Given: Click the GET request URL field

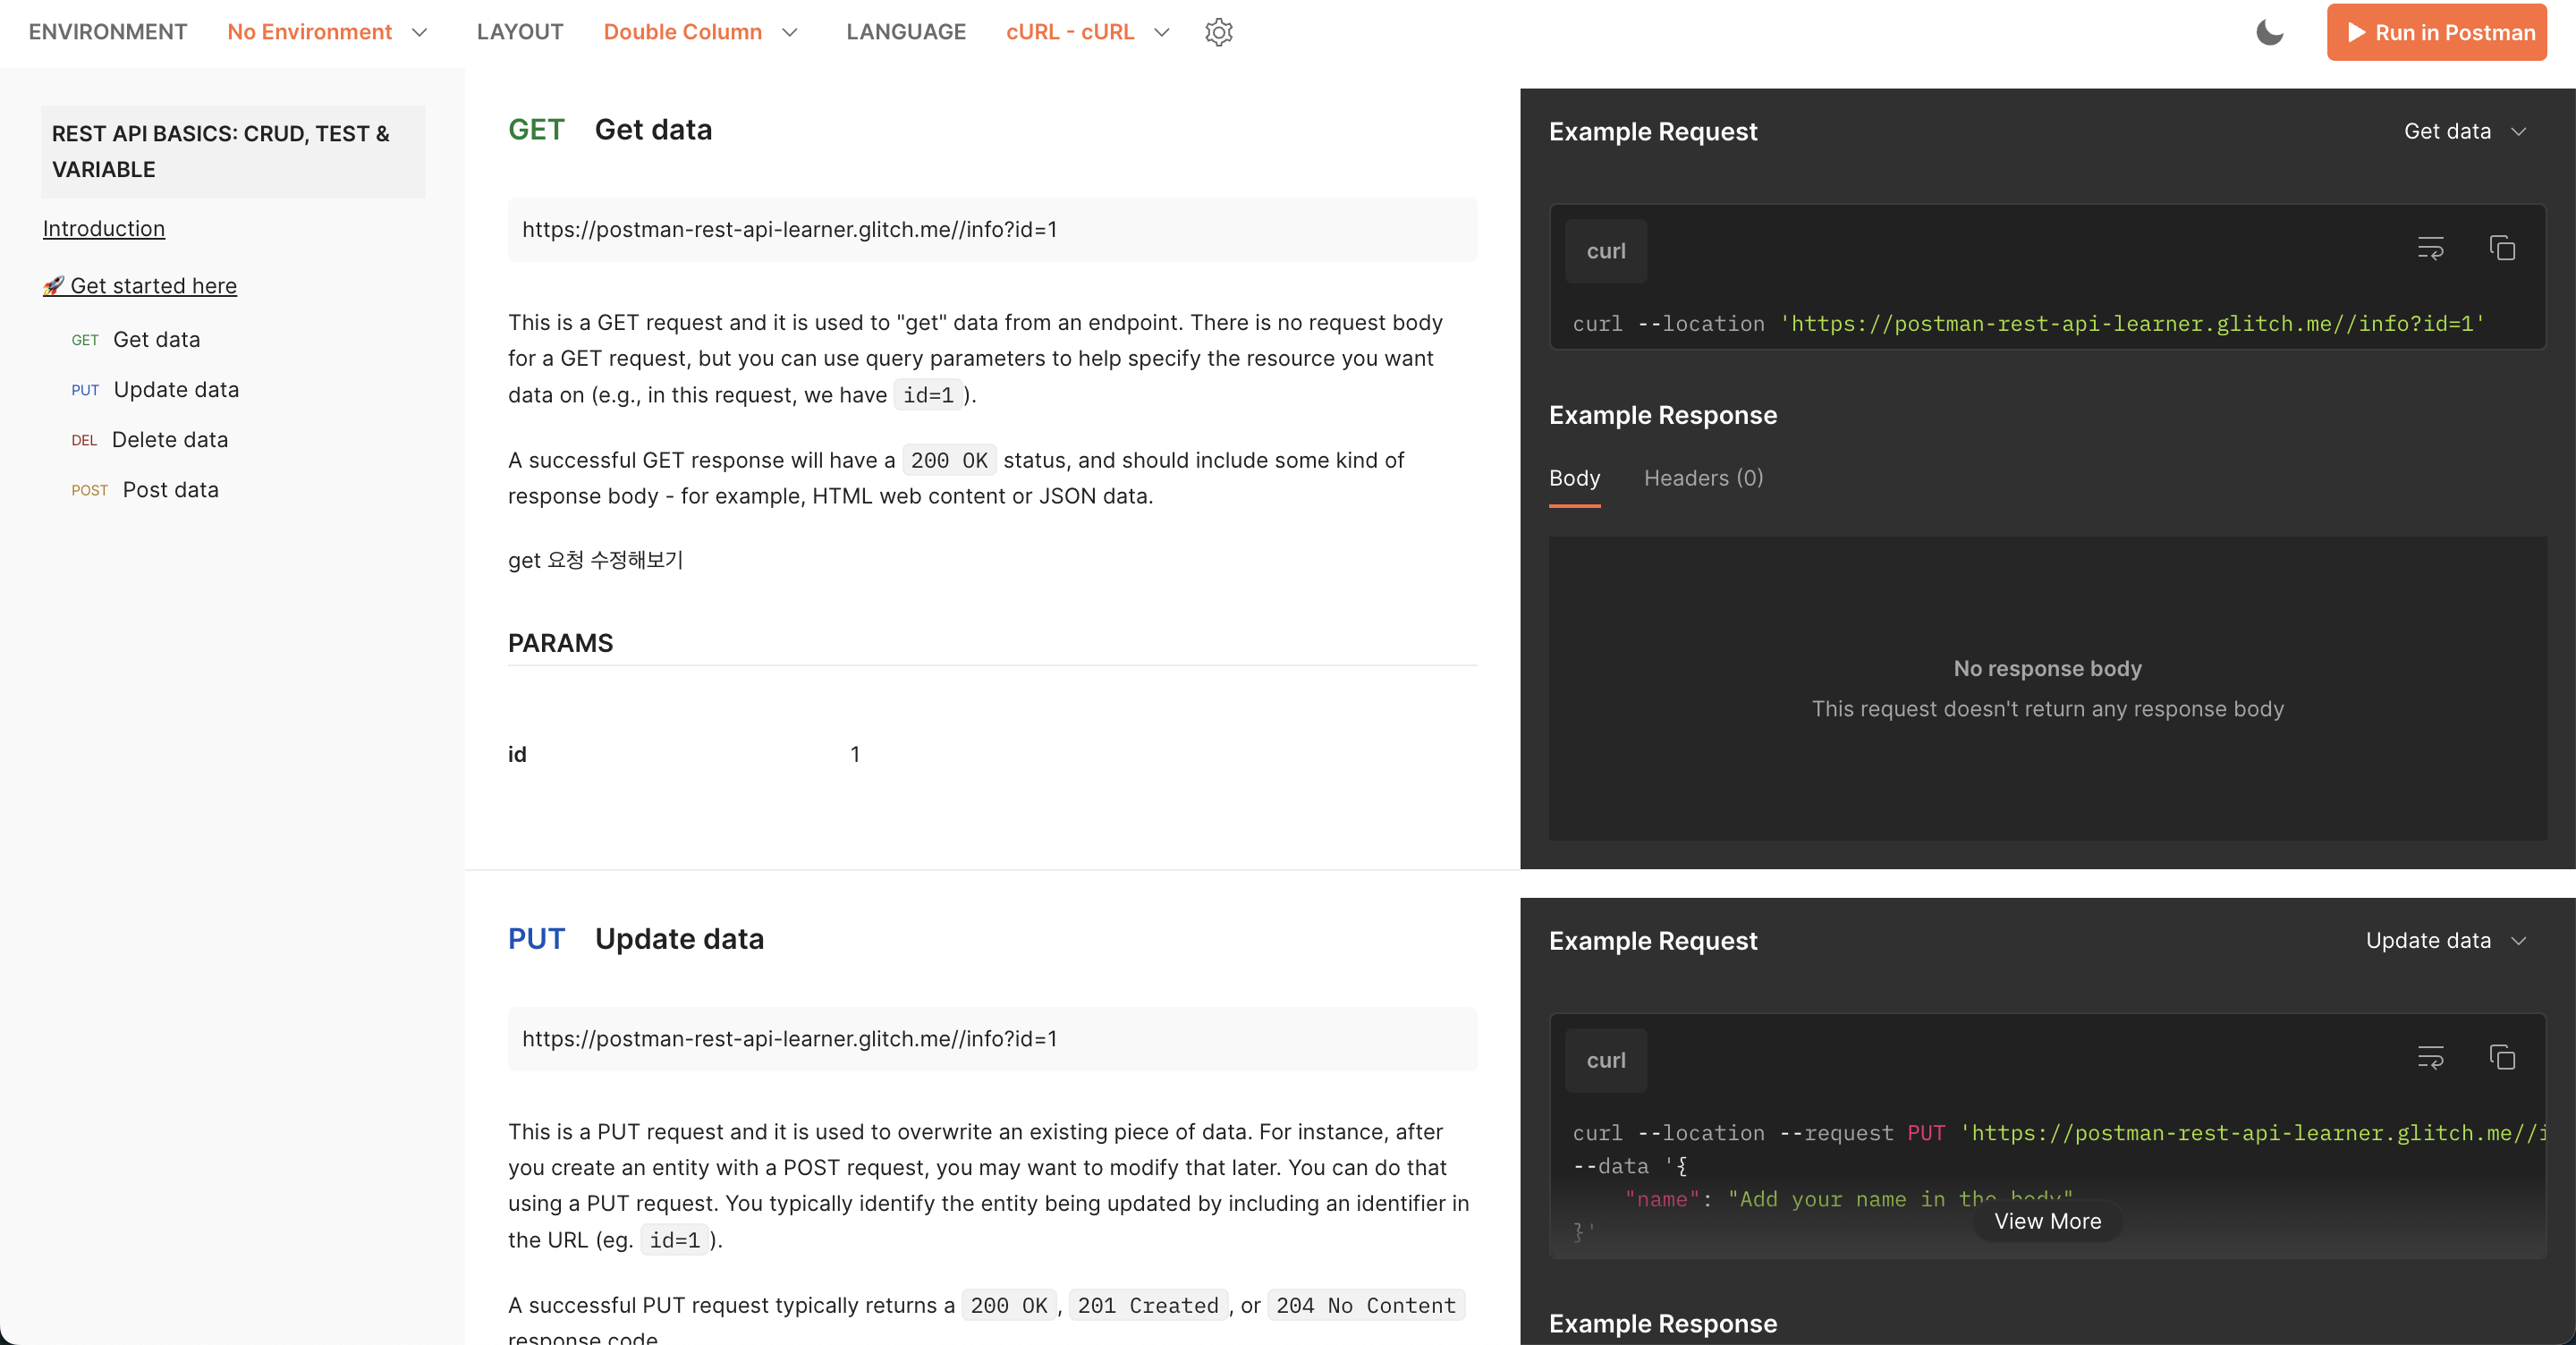Looking at the screenshot, I should coord(992,229).
